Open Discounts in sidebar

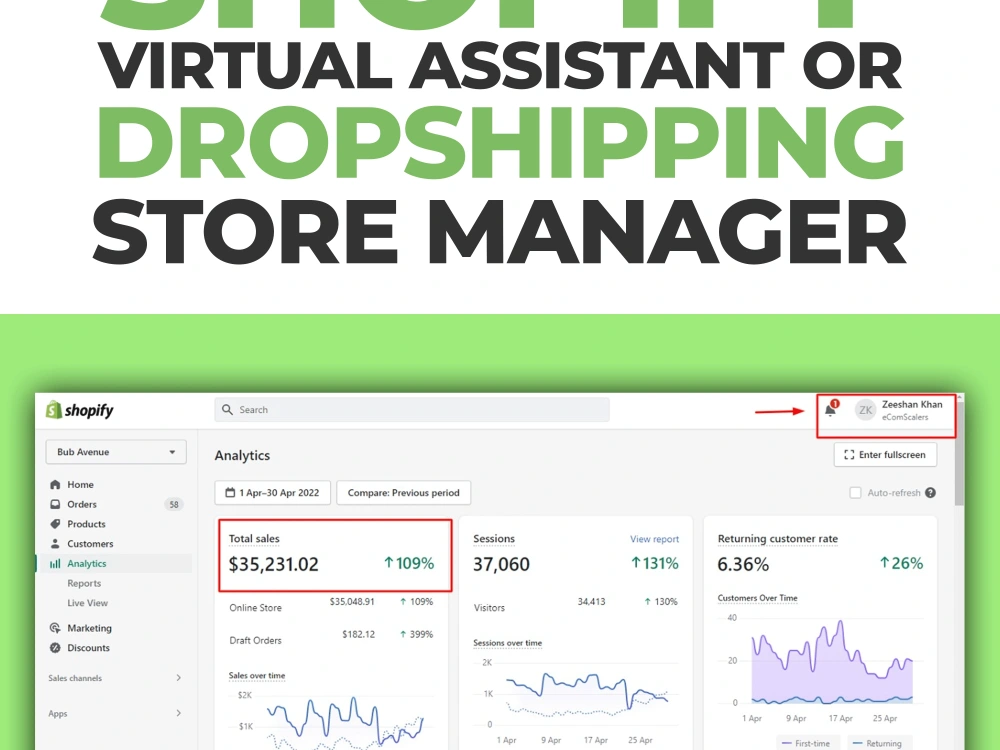(89, 648)
